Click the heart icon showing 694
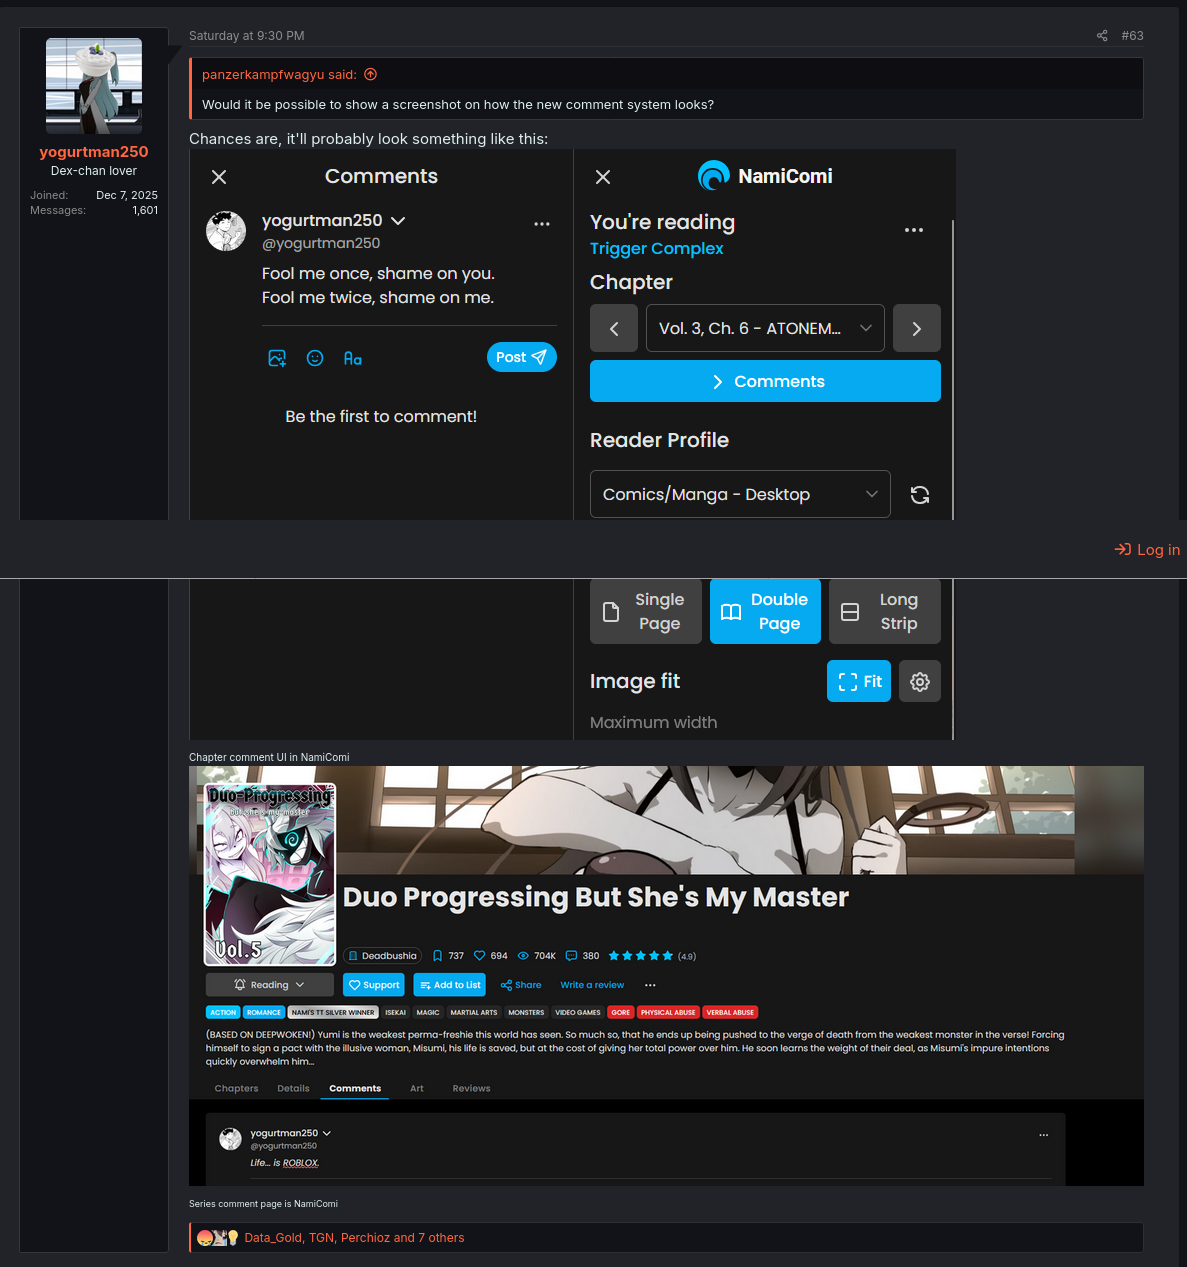The width and height of the screenshot is (1187, 1267). [x=479, y=956]
